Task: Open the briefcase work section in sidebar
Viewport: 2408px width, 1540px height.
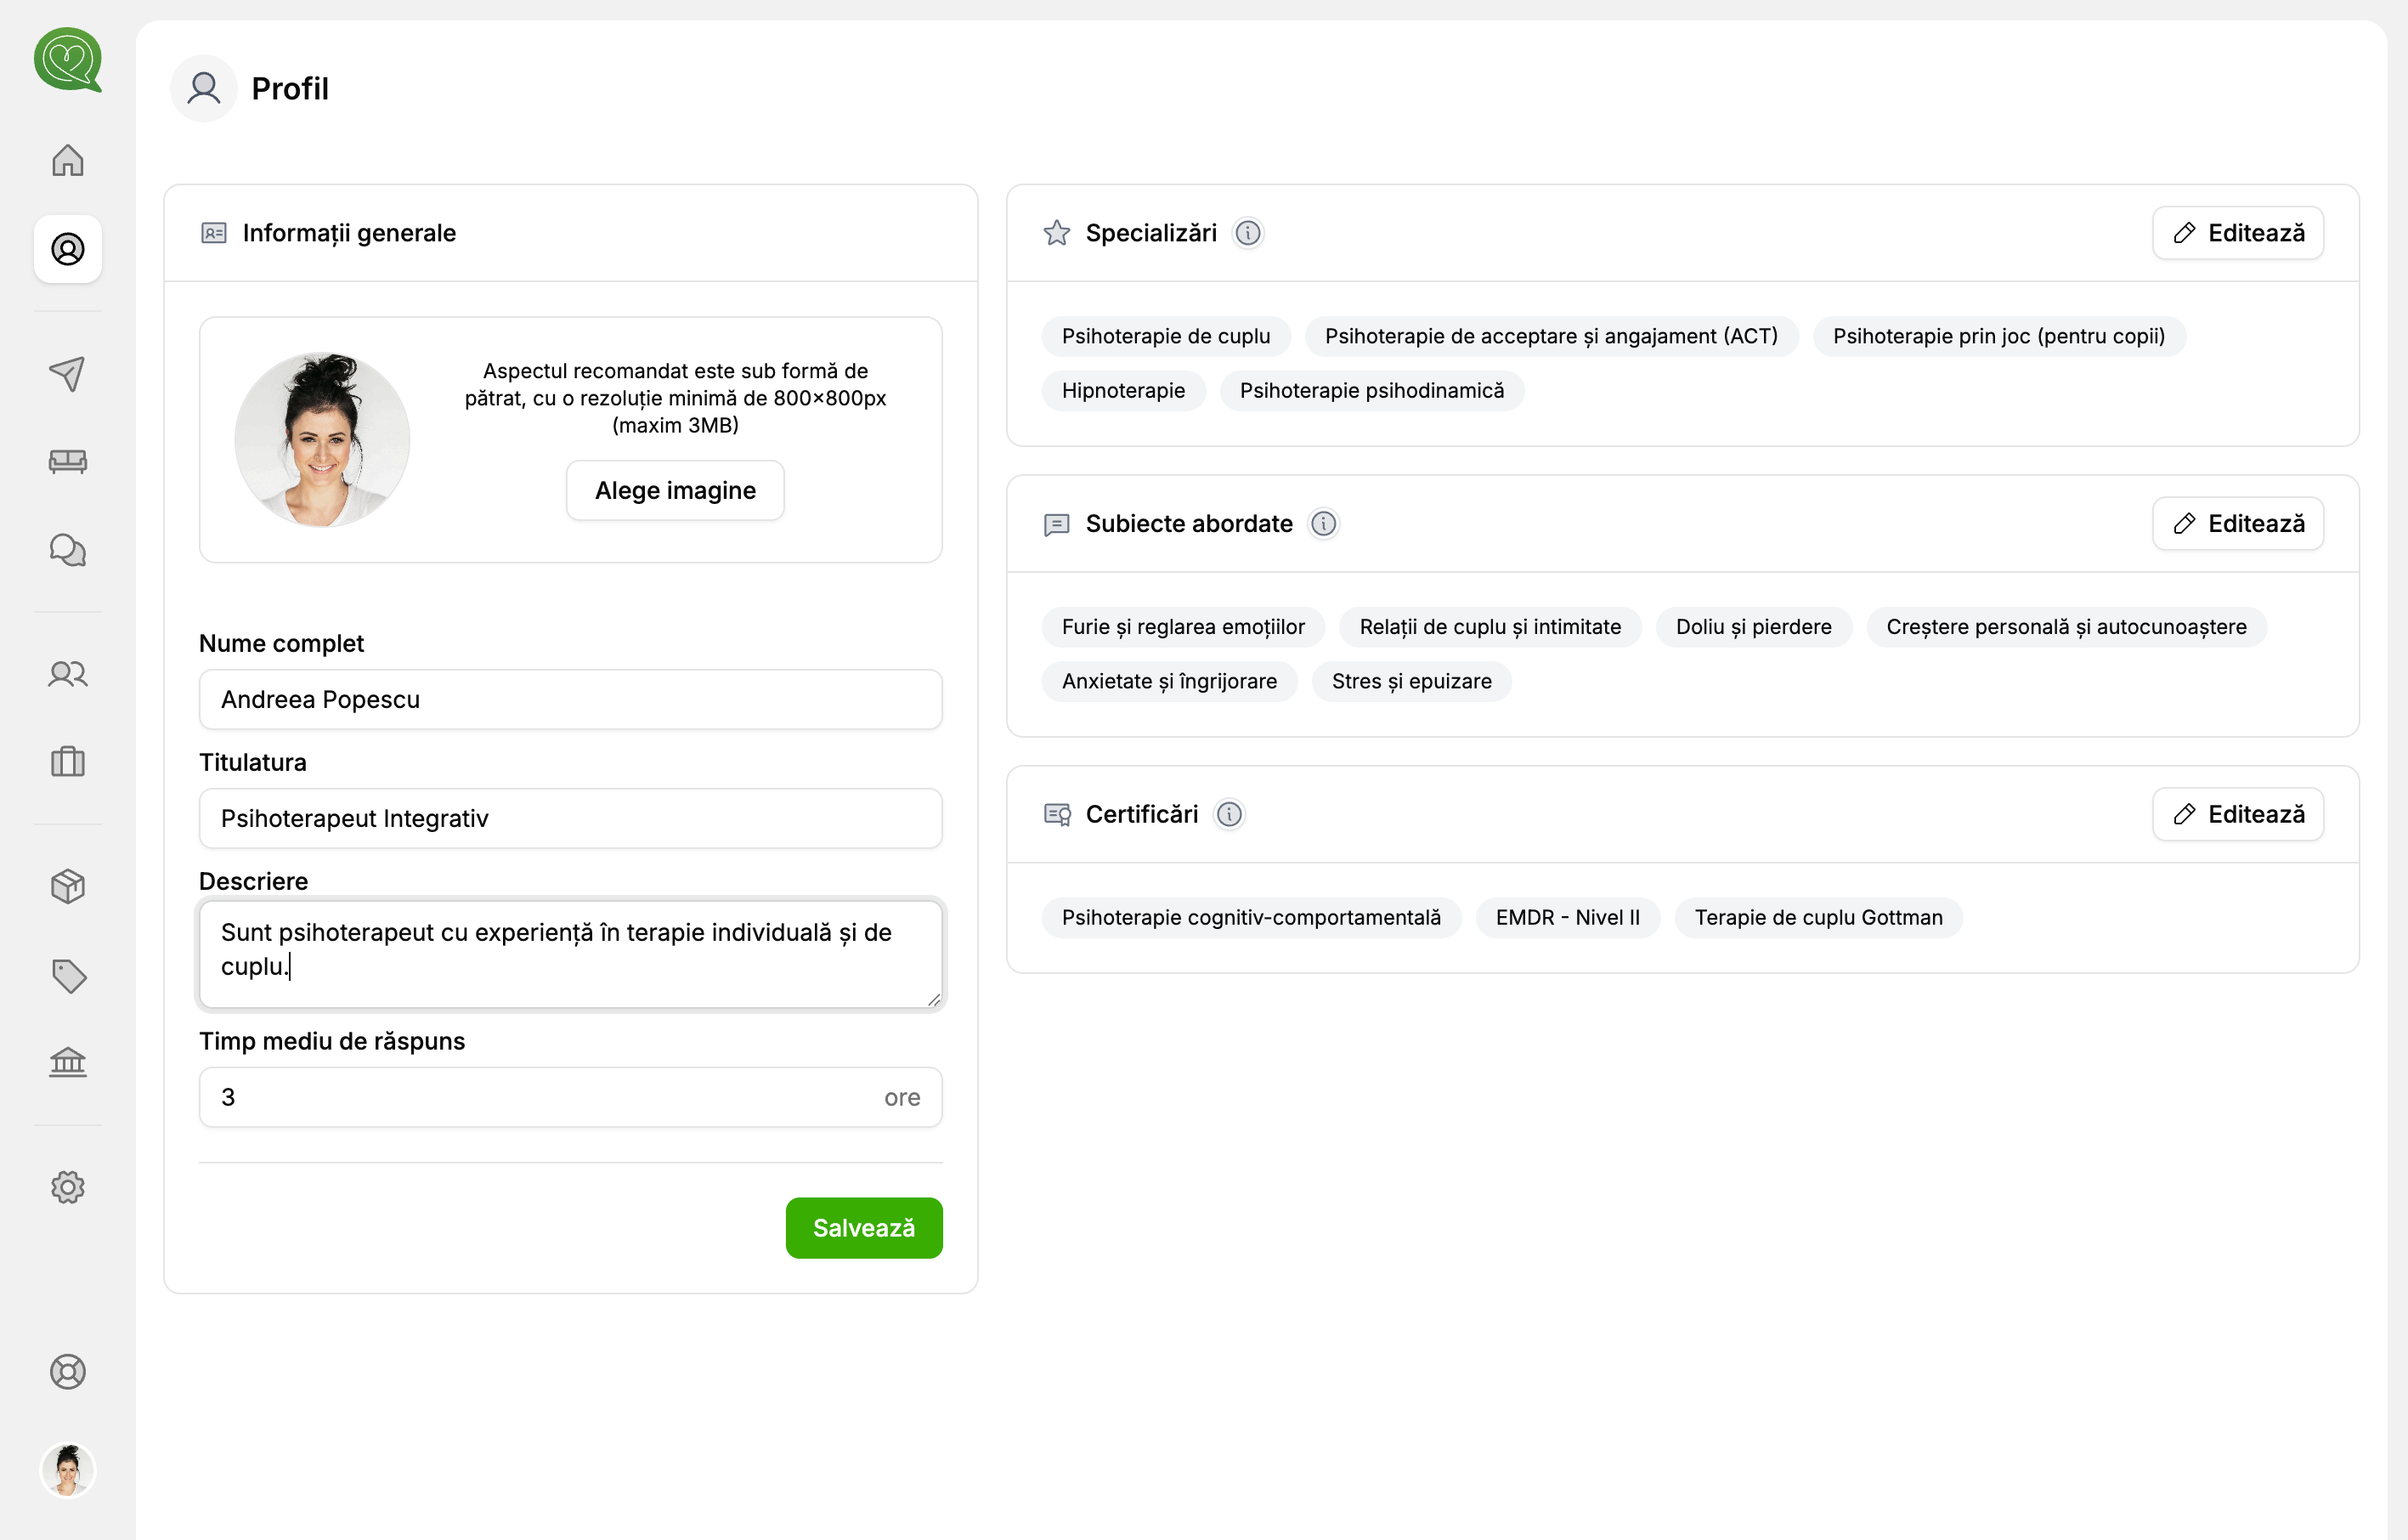Action: pos(68,762)
